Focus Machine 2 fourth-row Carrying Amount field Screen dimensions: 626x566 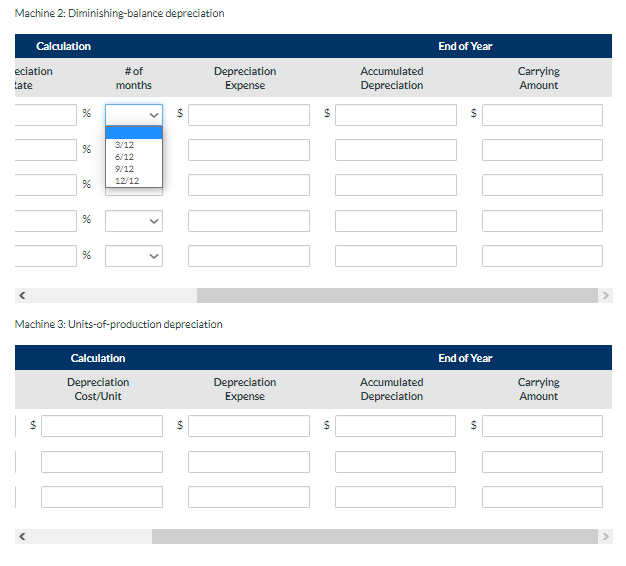[542, 221]
